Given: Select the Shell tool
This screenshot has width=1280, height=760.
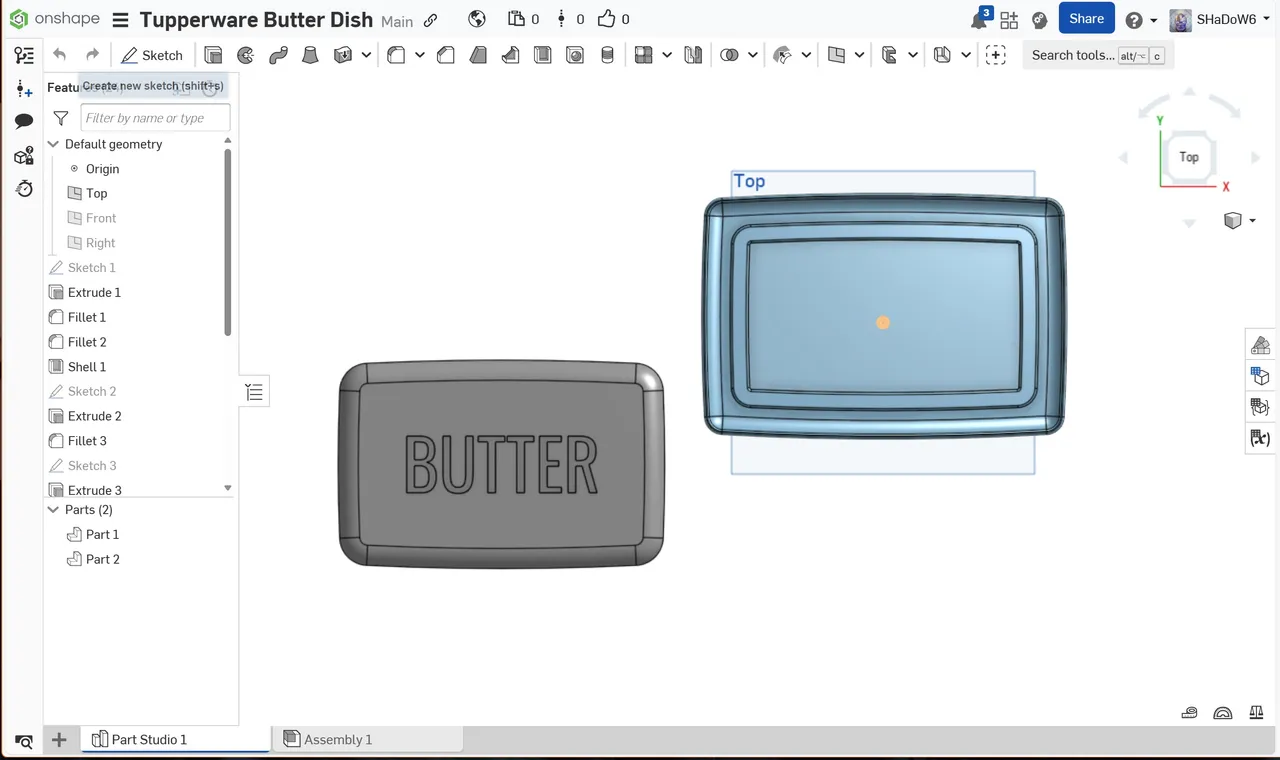Looking at the screenshot, I should pos(542,55).
